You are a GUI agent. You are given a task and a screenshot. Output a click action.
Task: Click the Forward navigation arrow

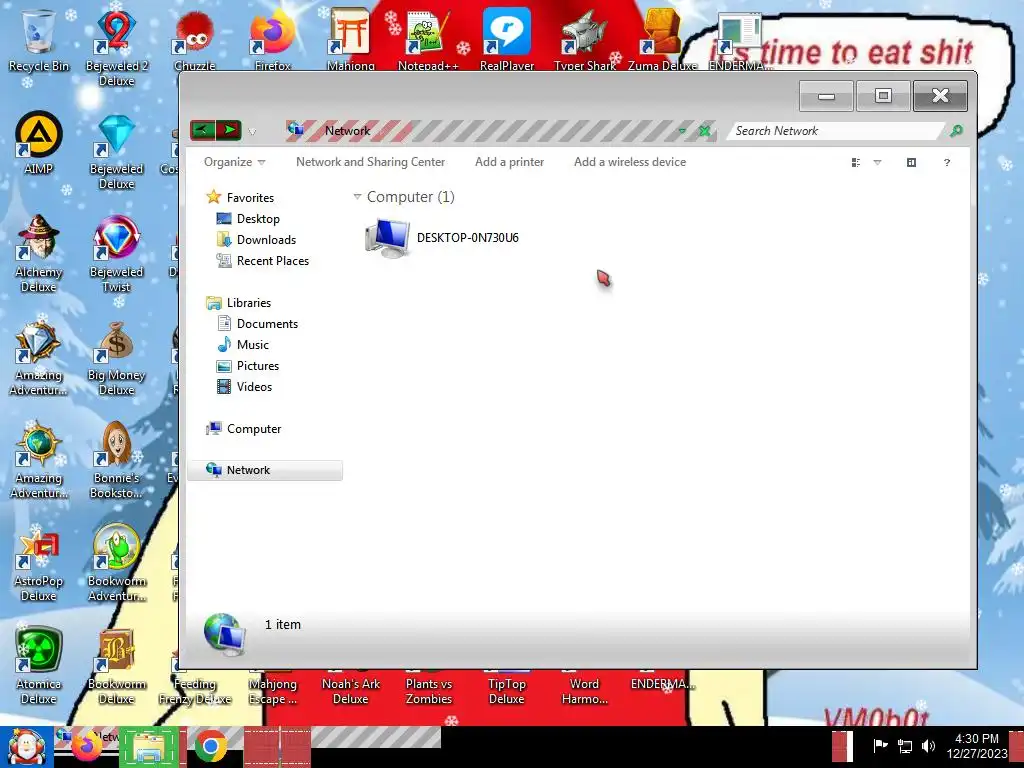tap(229, 130)
